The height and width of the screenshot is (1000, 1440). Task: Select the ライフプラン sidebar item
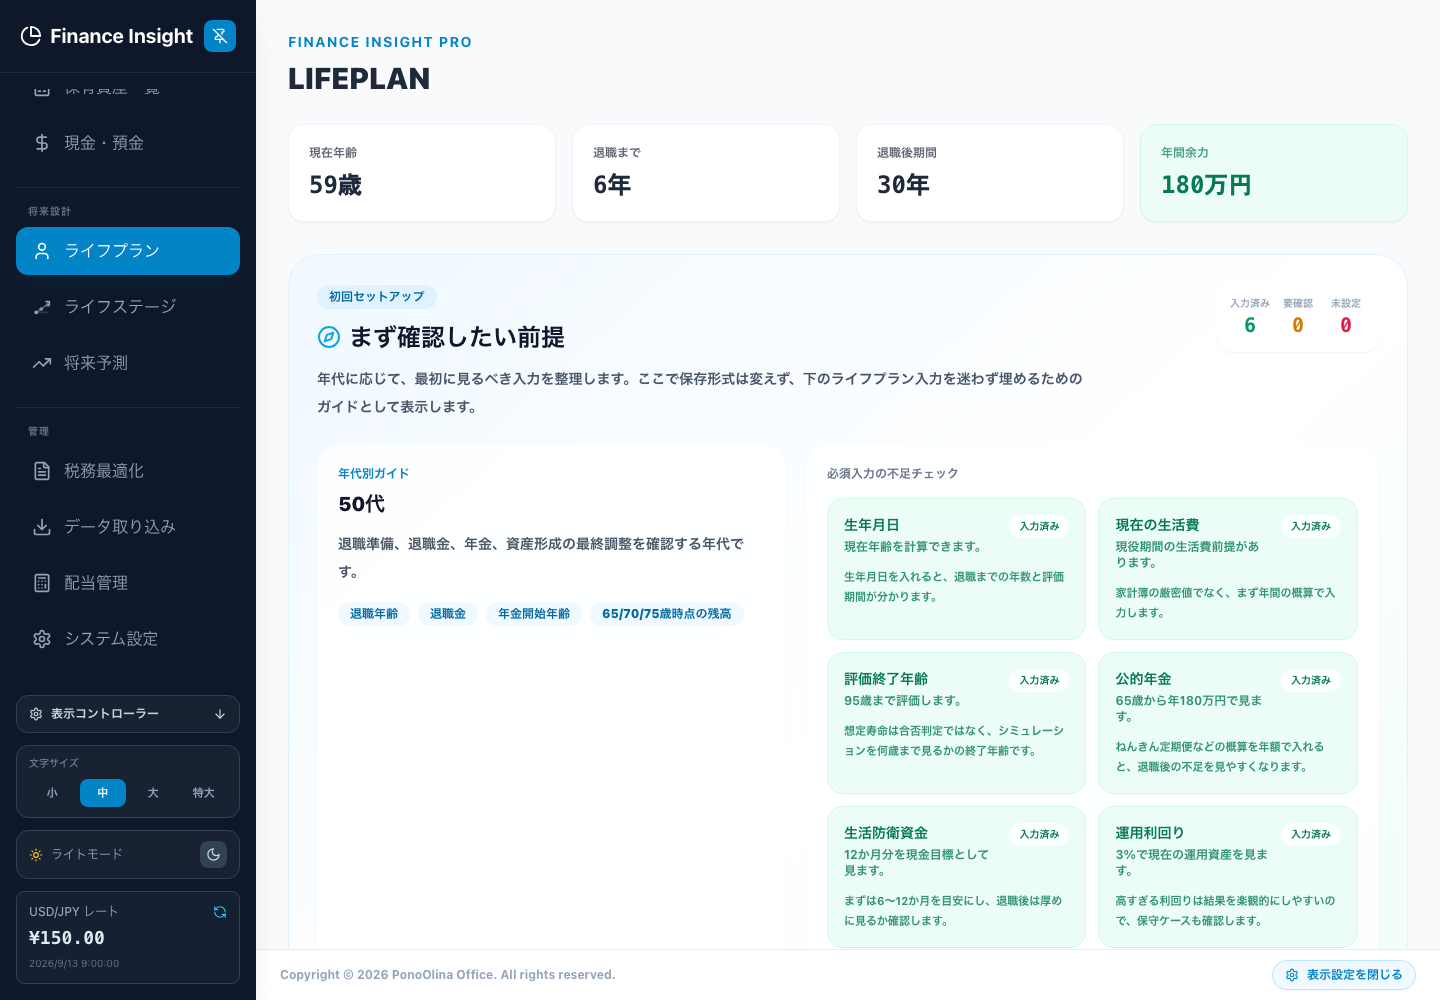pos(128,251)
